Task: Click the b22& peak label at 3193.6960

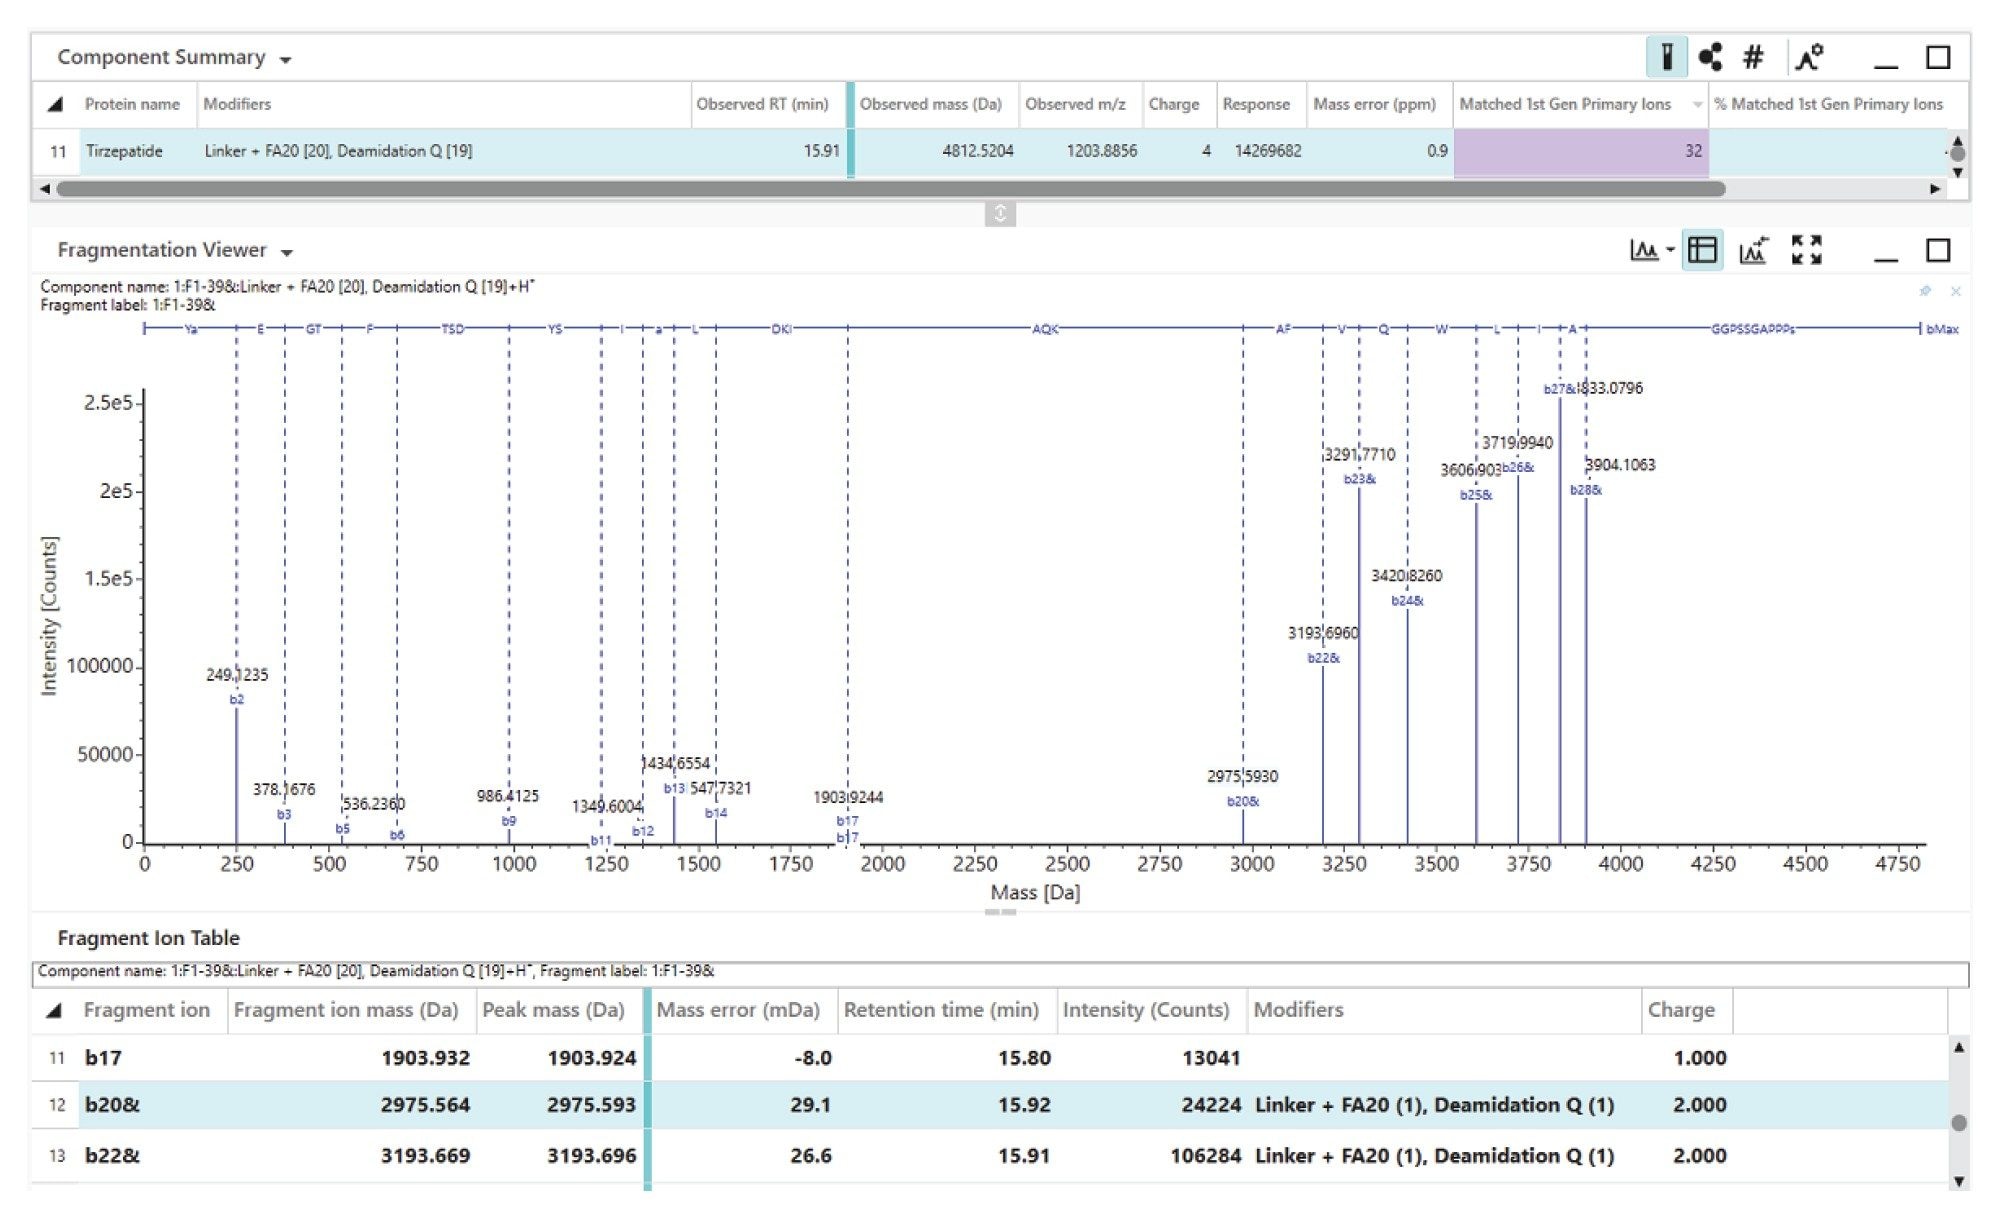Action: [1324, 658]
